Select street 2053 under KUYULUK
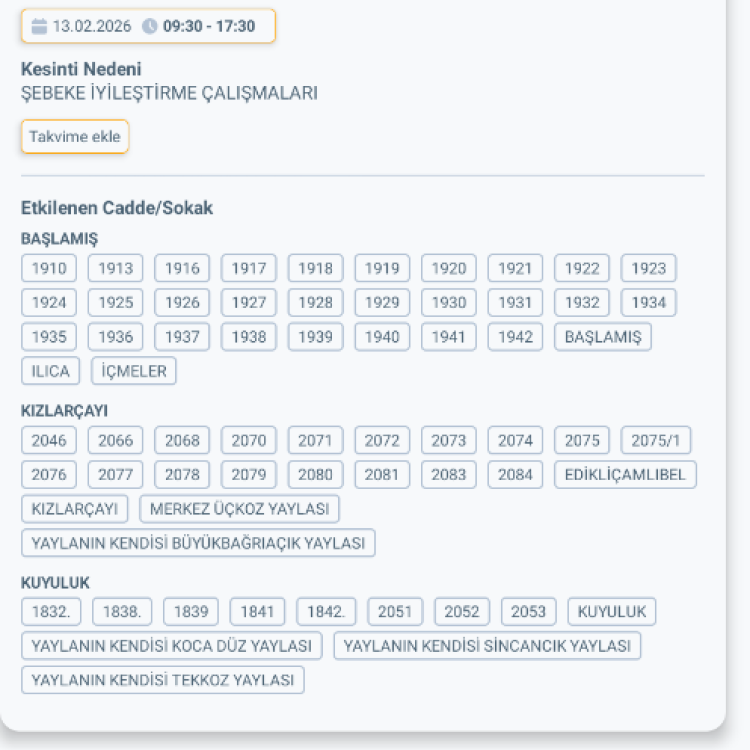 (x=528, y=612)
